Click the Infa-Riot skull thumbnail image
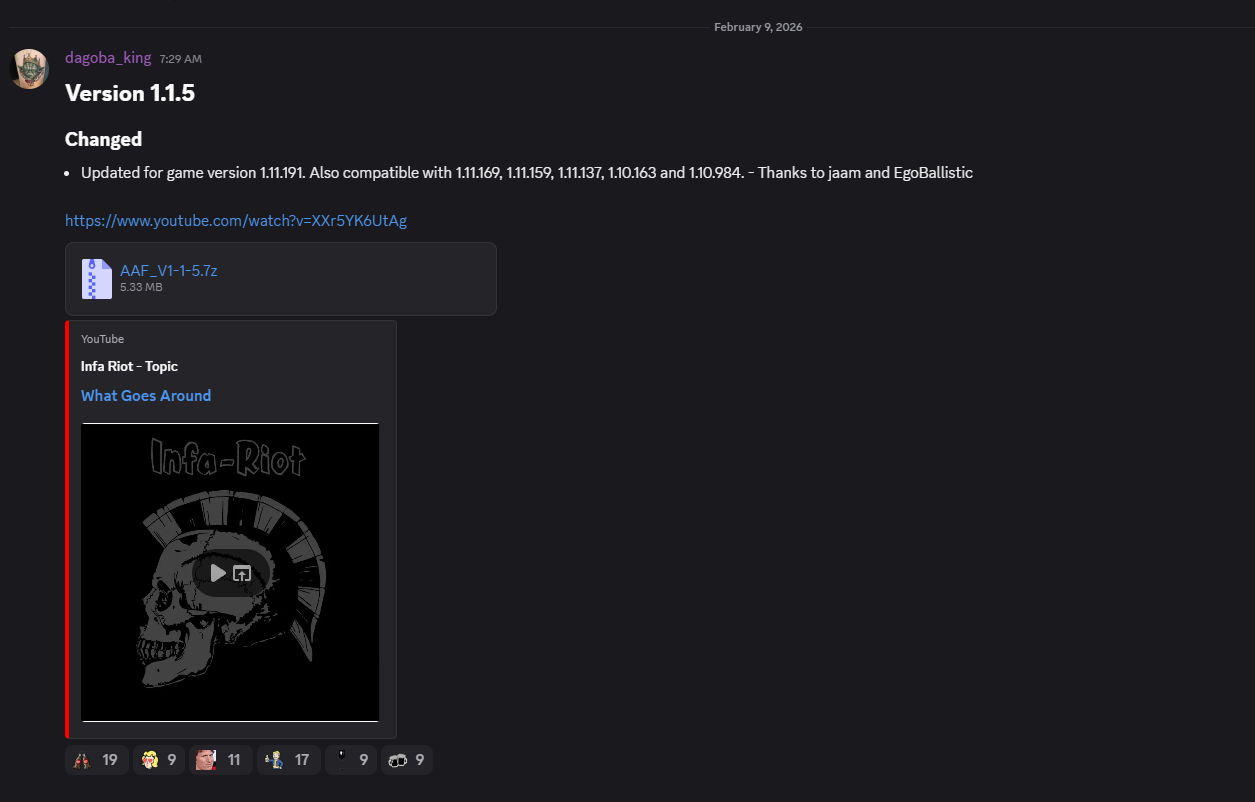 (230, 572)
